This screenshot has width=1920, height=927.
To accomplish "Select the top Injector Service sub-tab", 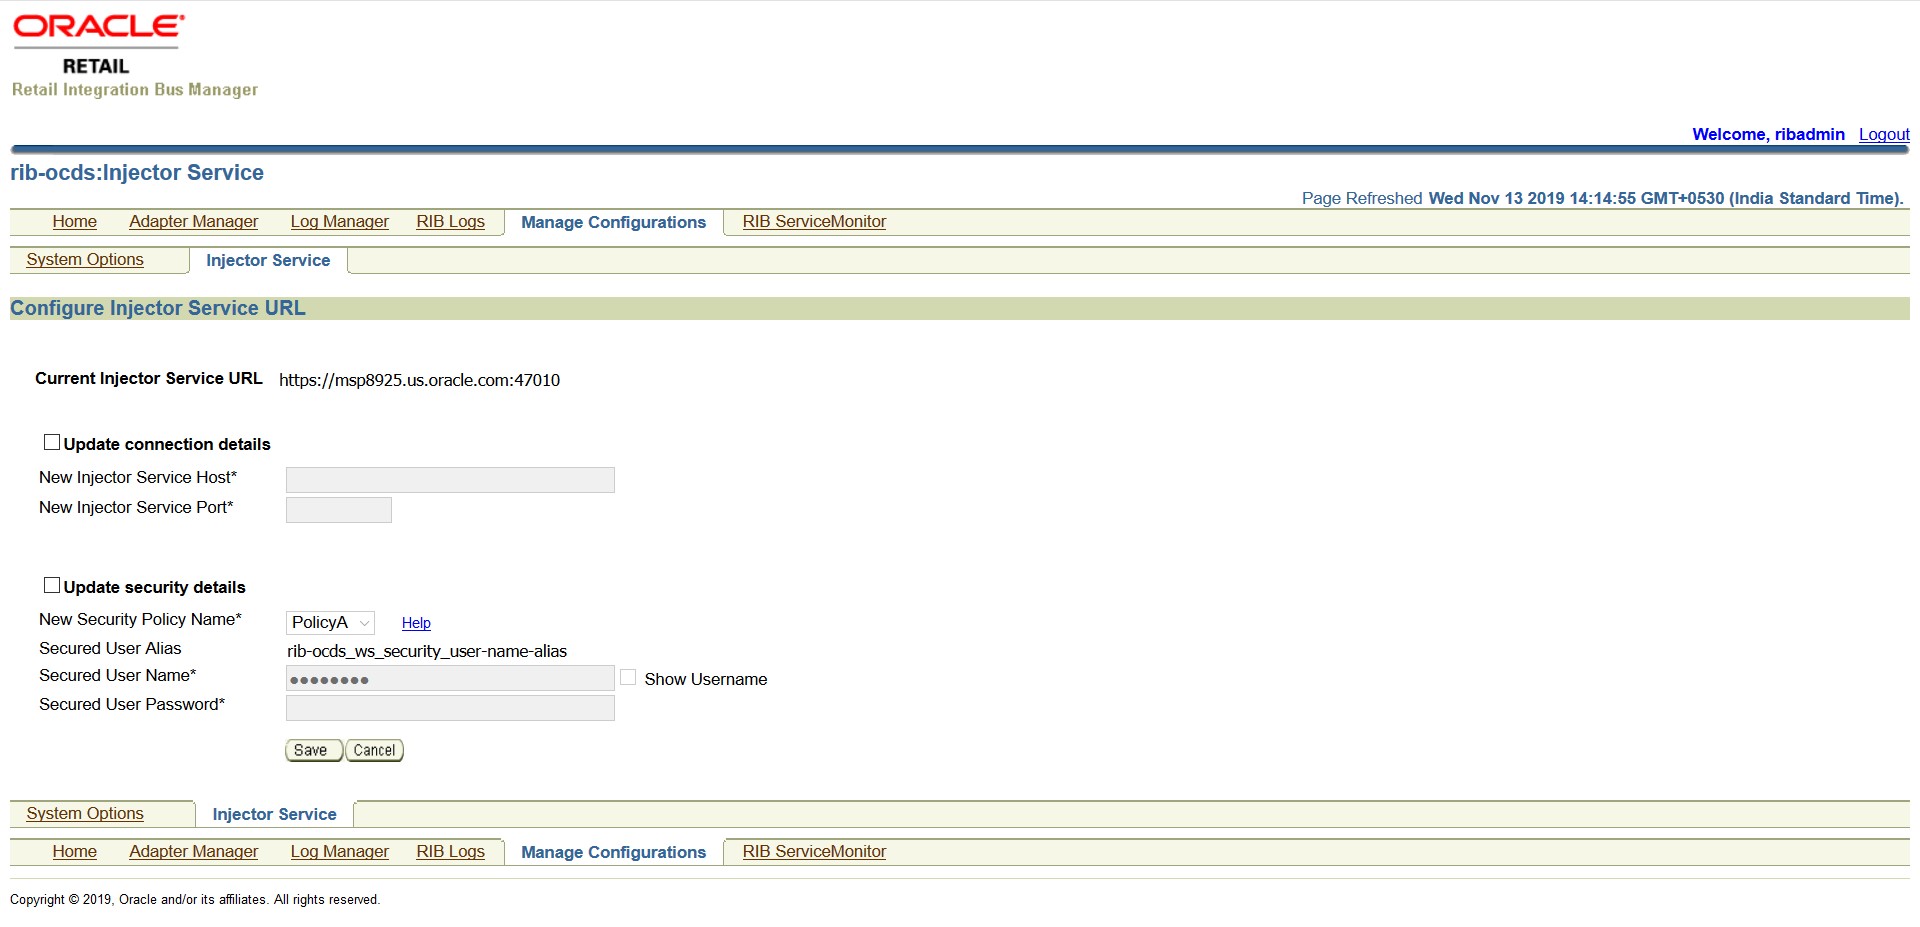I will [x=268, y=260].
